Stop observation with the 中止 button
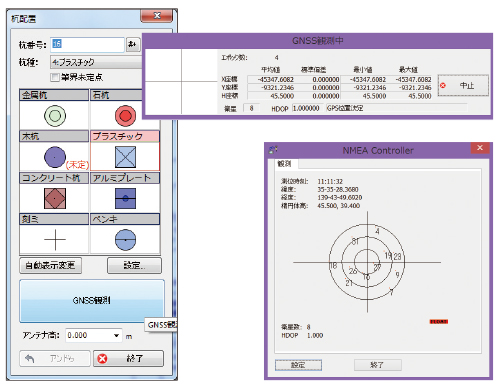The image size is (500, 390). 463,86
